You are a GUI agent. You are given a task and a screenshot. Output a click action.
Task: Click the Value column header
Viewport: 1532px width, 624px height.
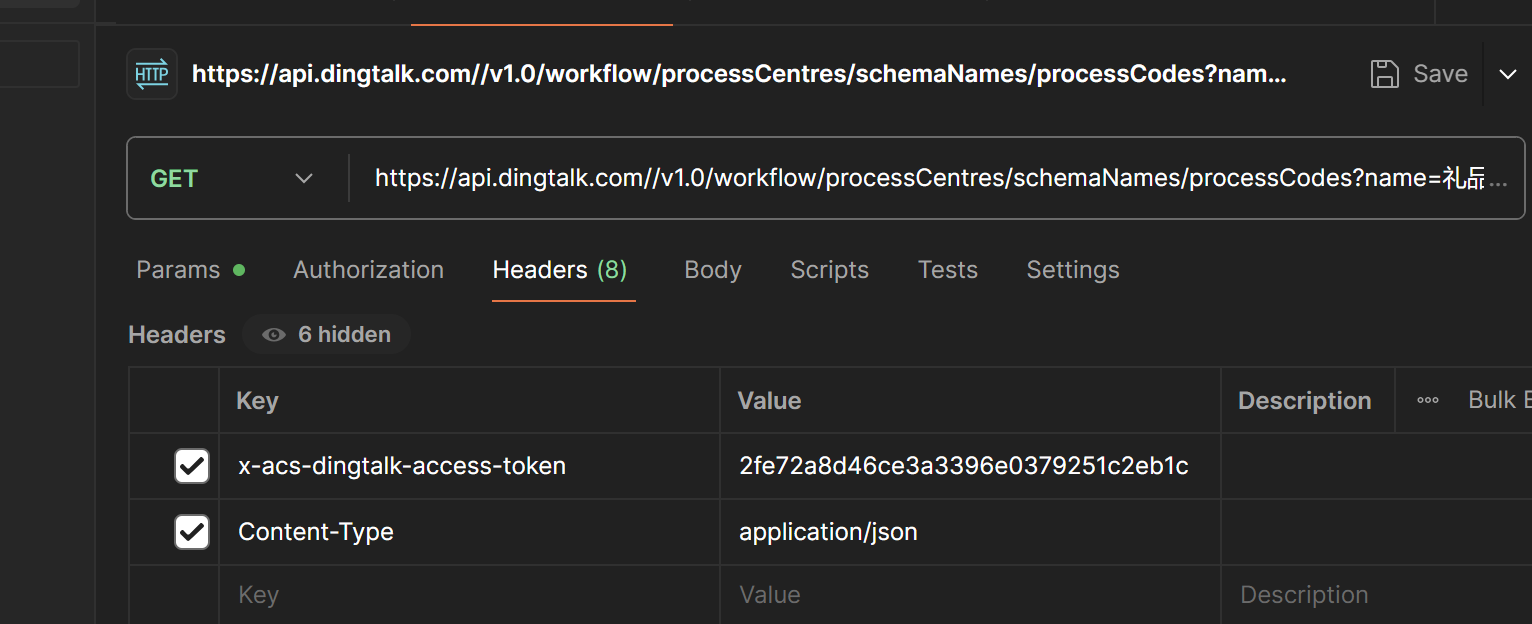769,401
